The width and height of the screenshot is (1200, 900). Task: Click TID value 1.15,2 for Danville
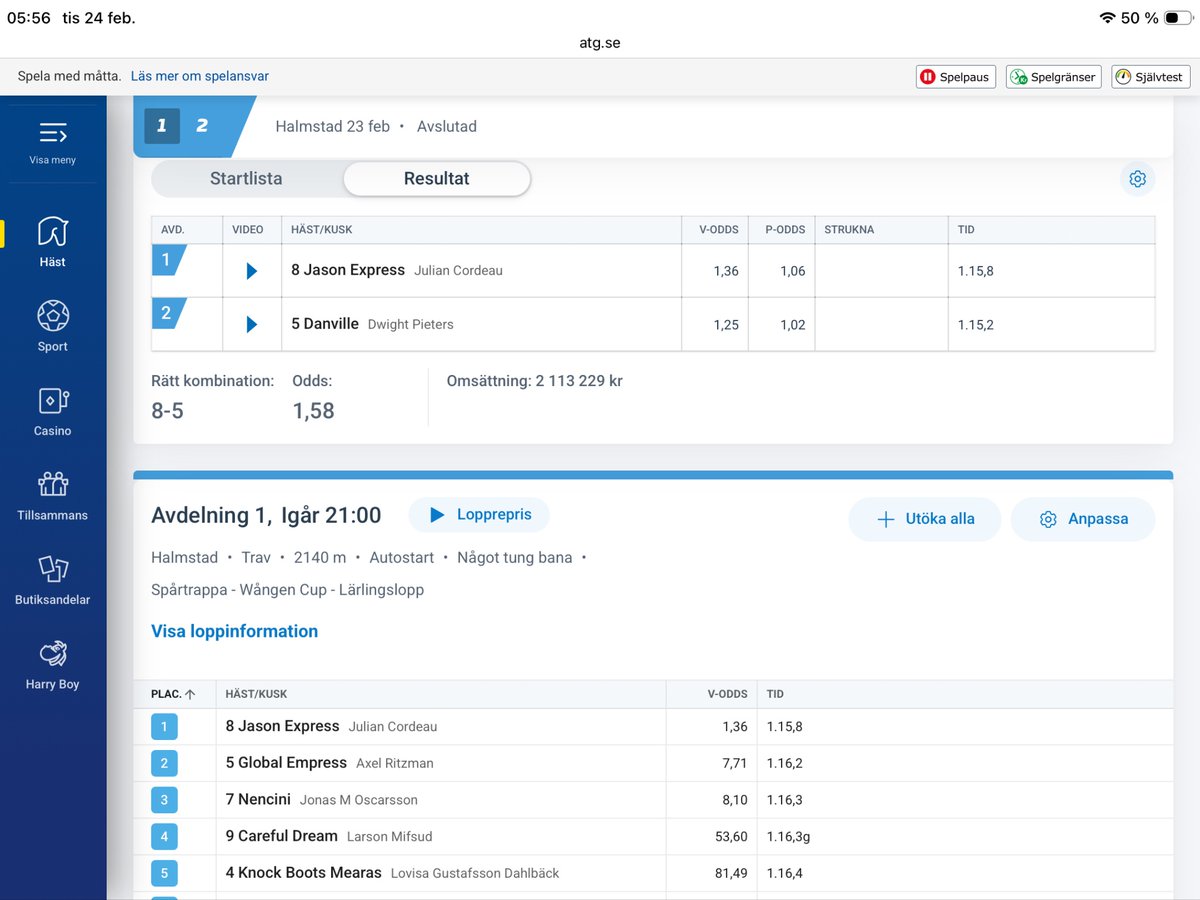coord(976,325)
